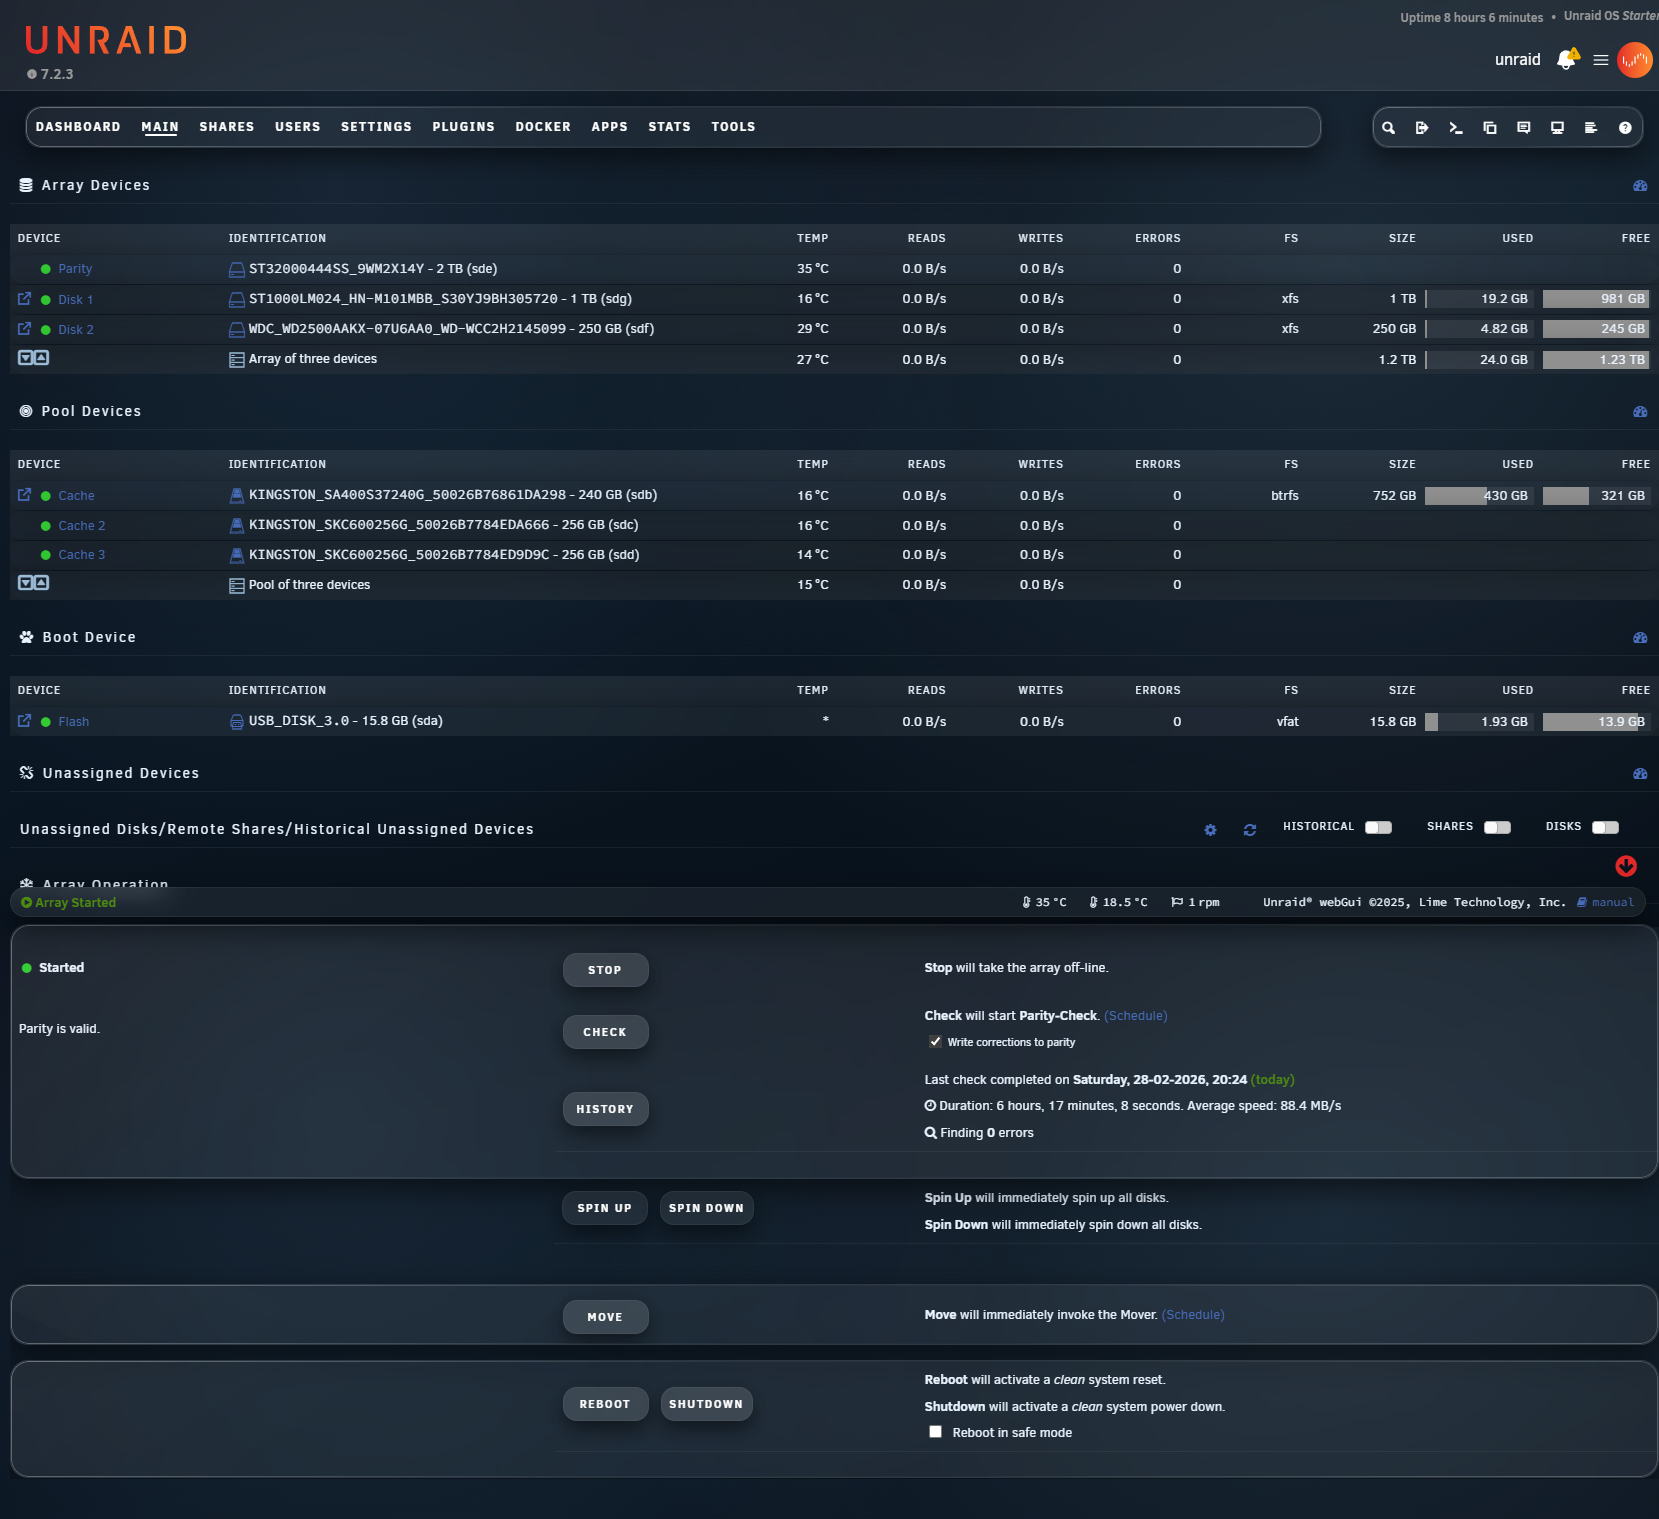Click the Array devices spin toggle icons row
Screen dimensions: 1659x1519
pos(33,358)
